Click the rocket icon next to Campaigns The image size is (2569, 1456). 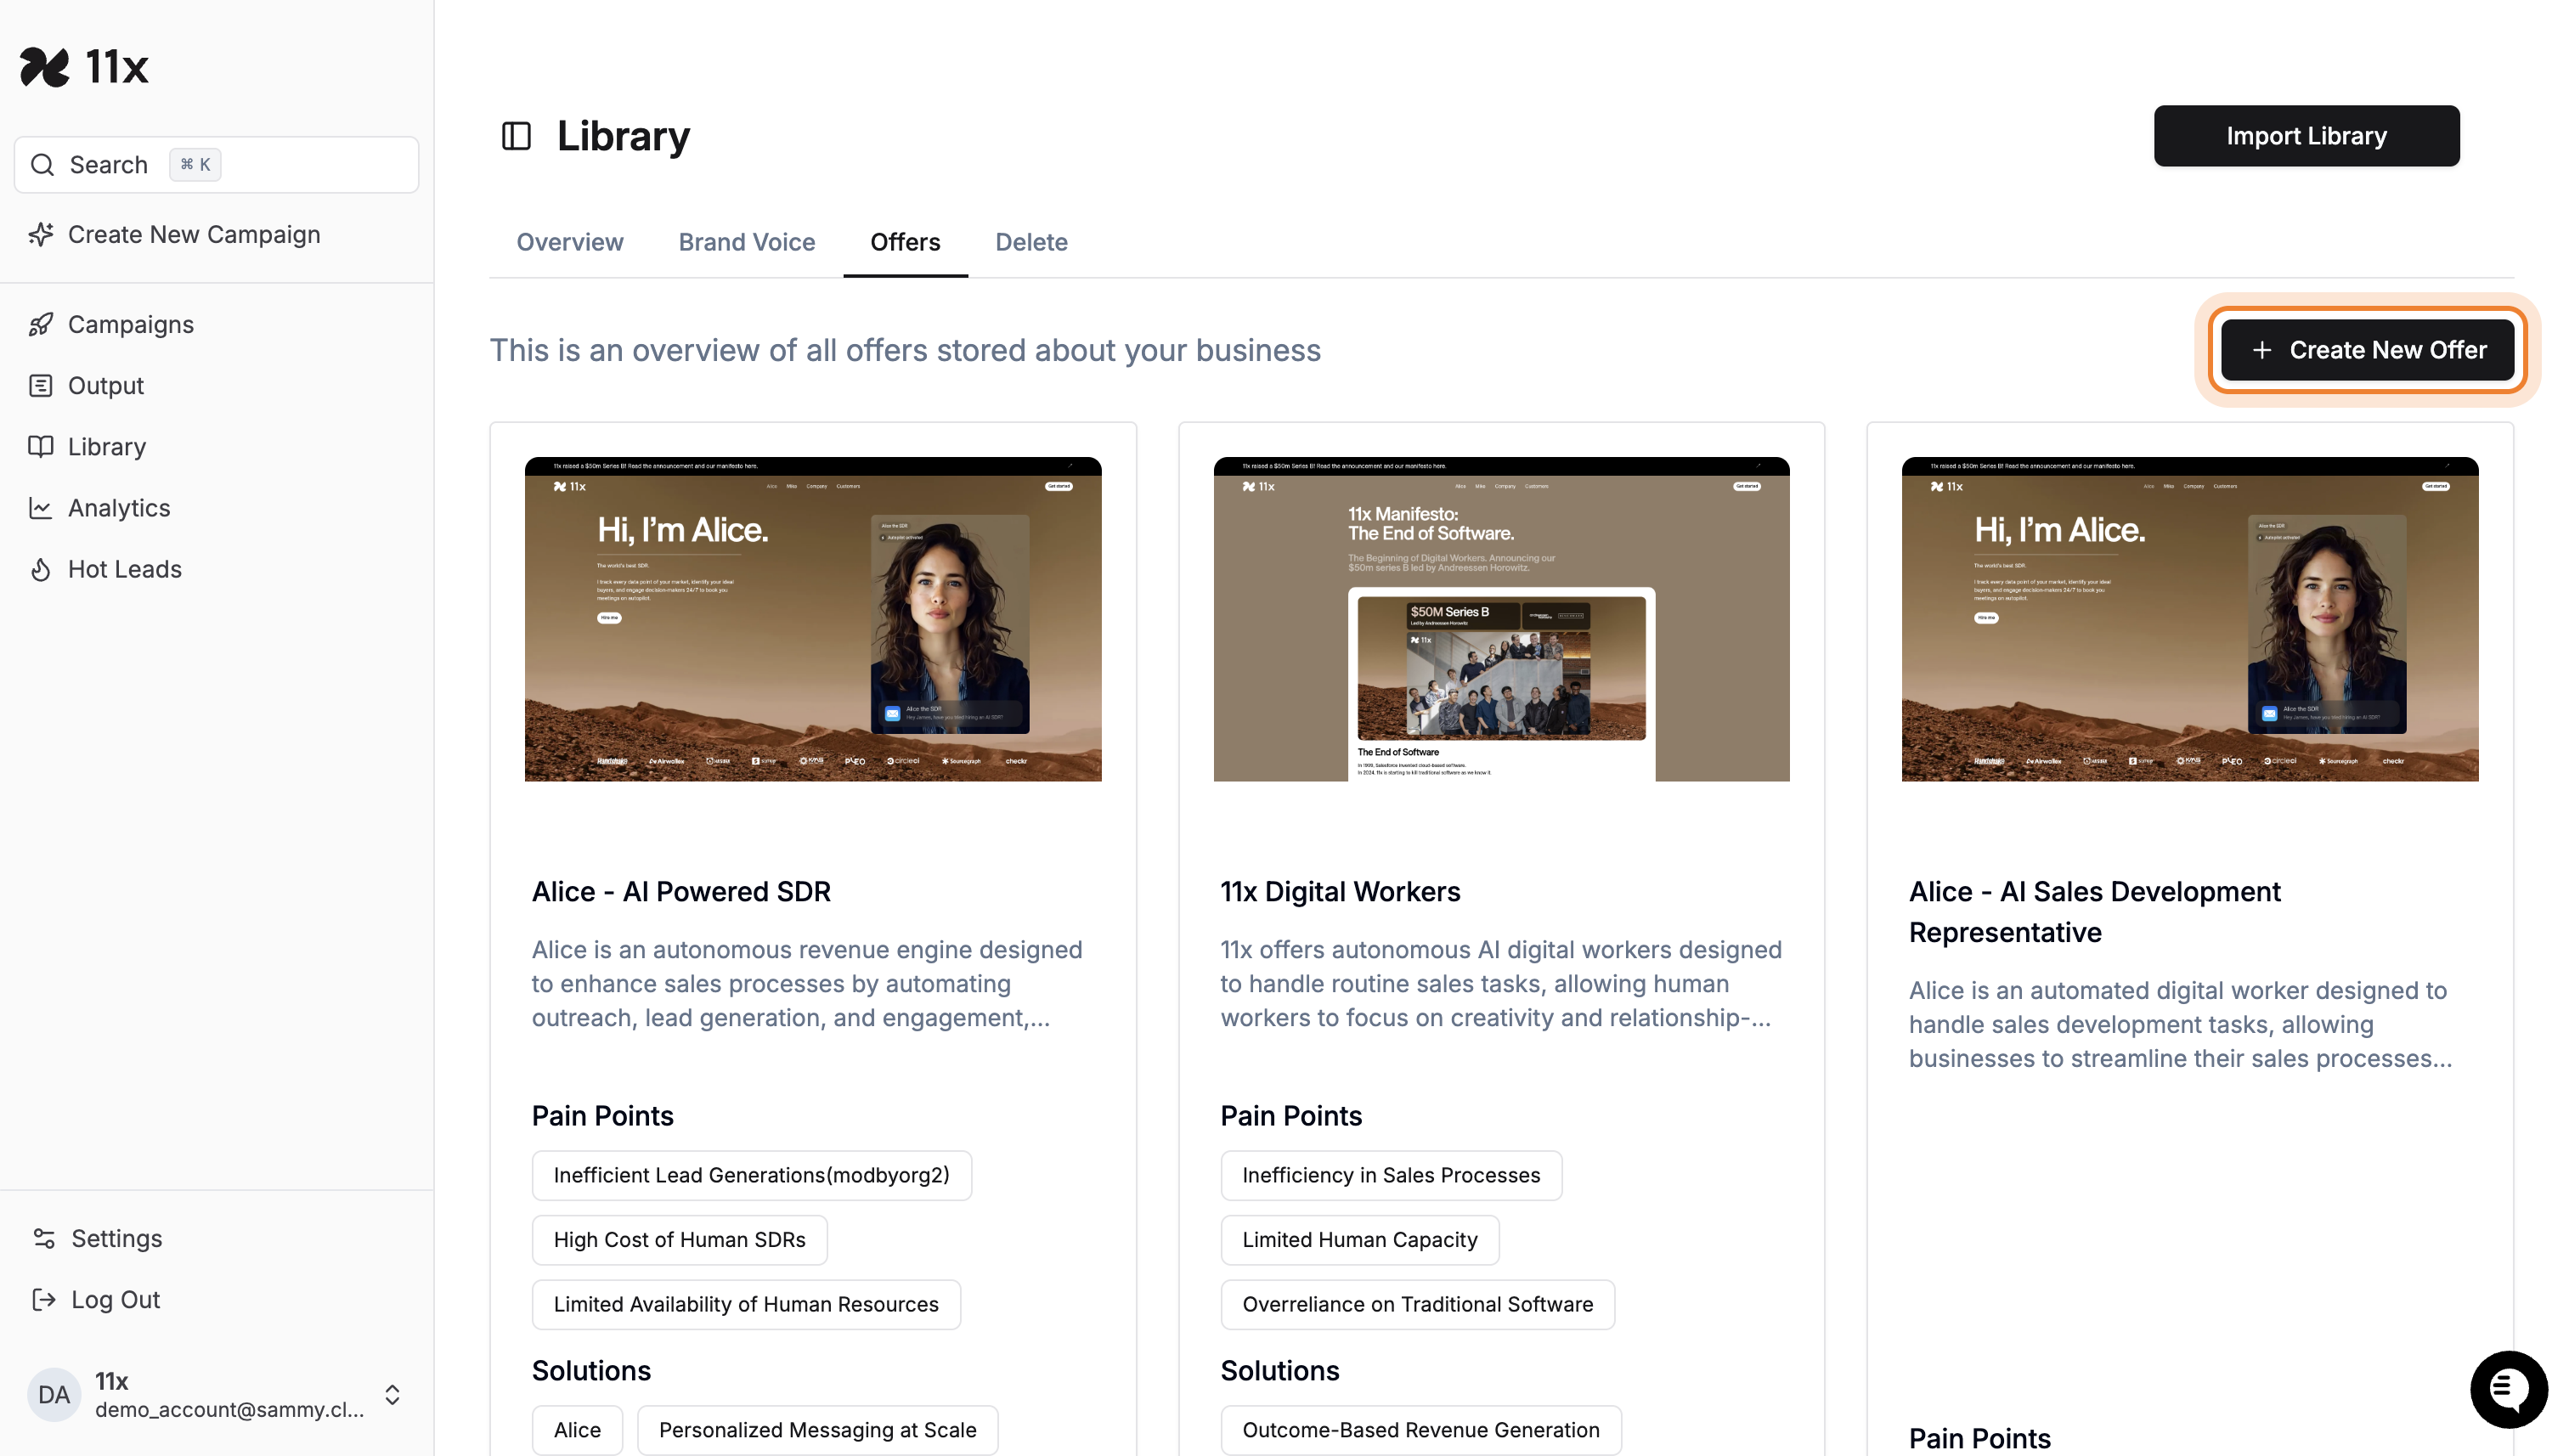pyautogui.click(x=41, y=325)
